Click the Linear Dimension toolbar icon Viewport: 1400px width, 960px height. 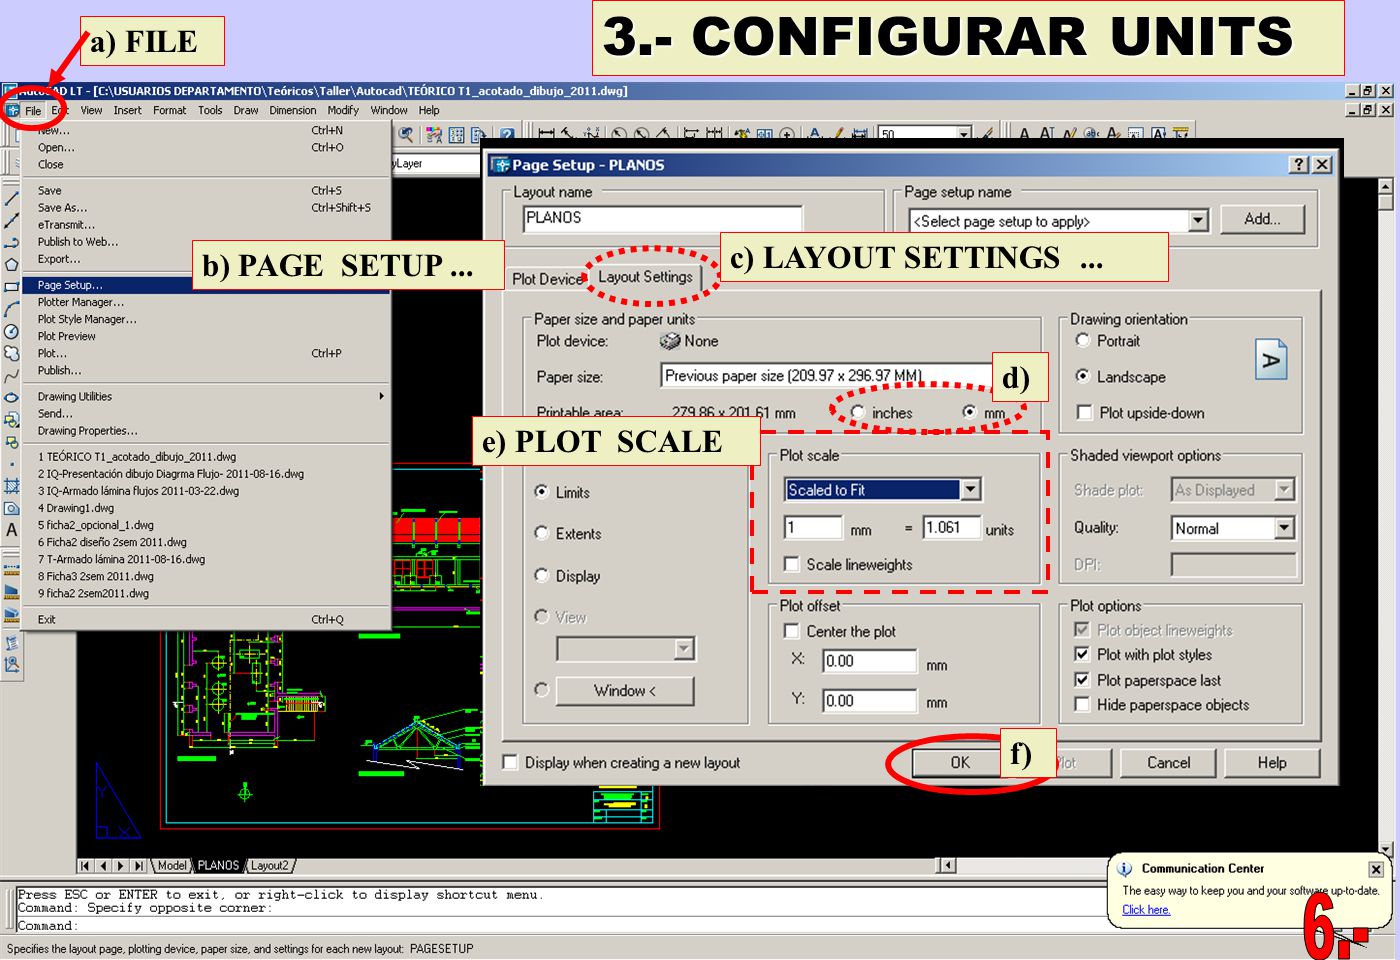click(547, 134)
